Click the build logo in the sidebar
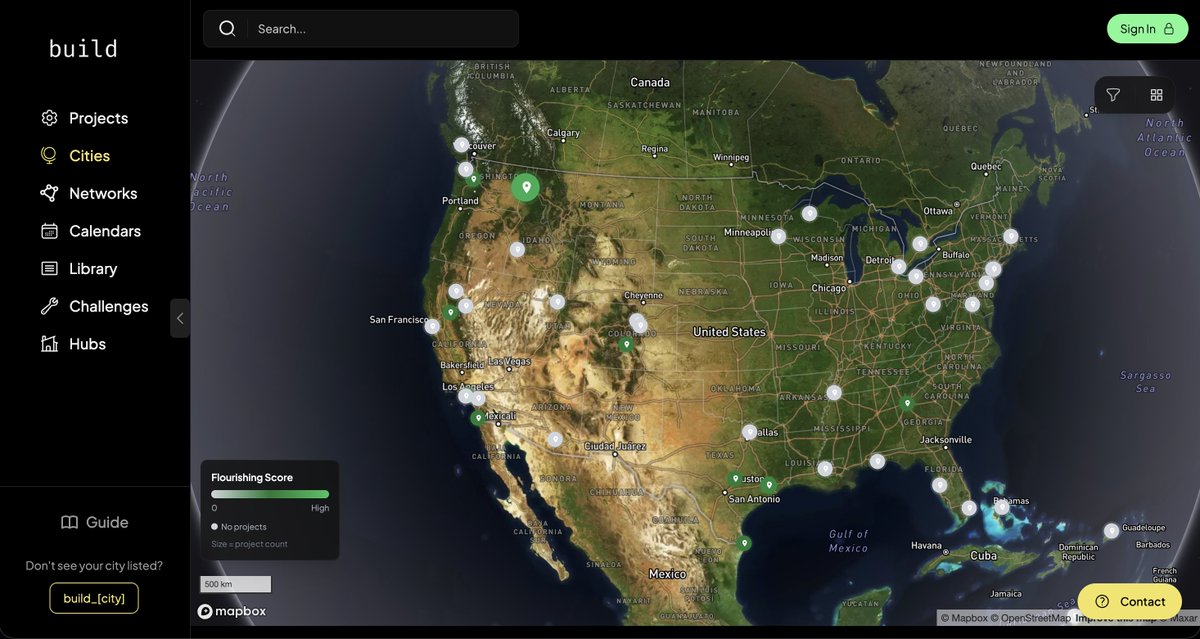 (x=83, y=48)
